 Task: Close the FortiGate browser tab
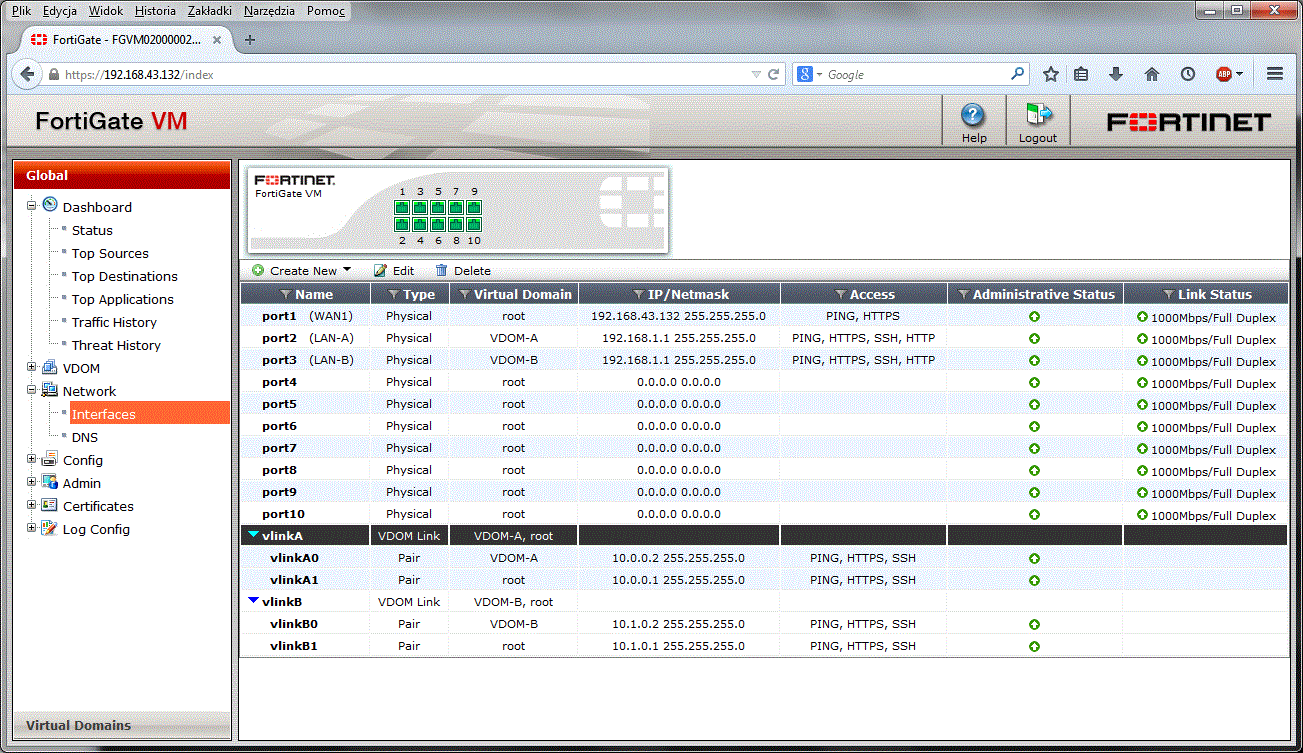[217, 40]
